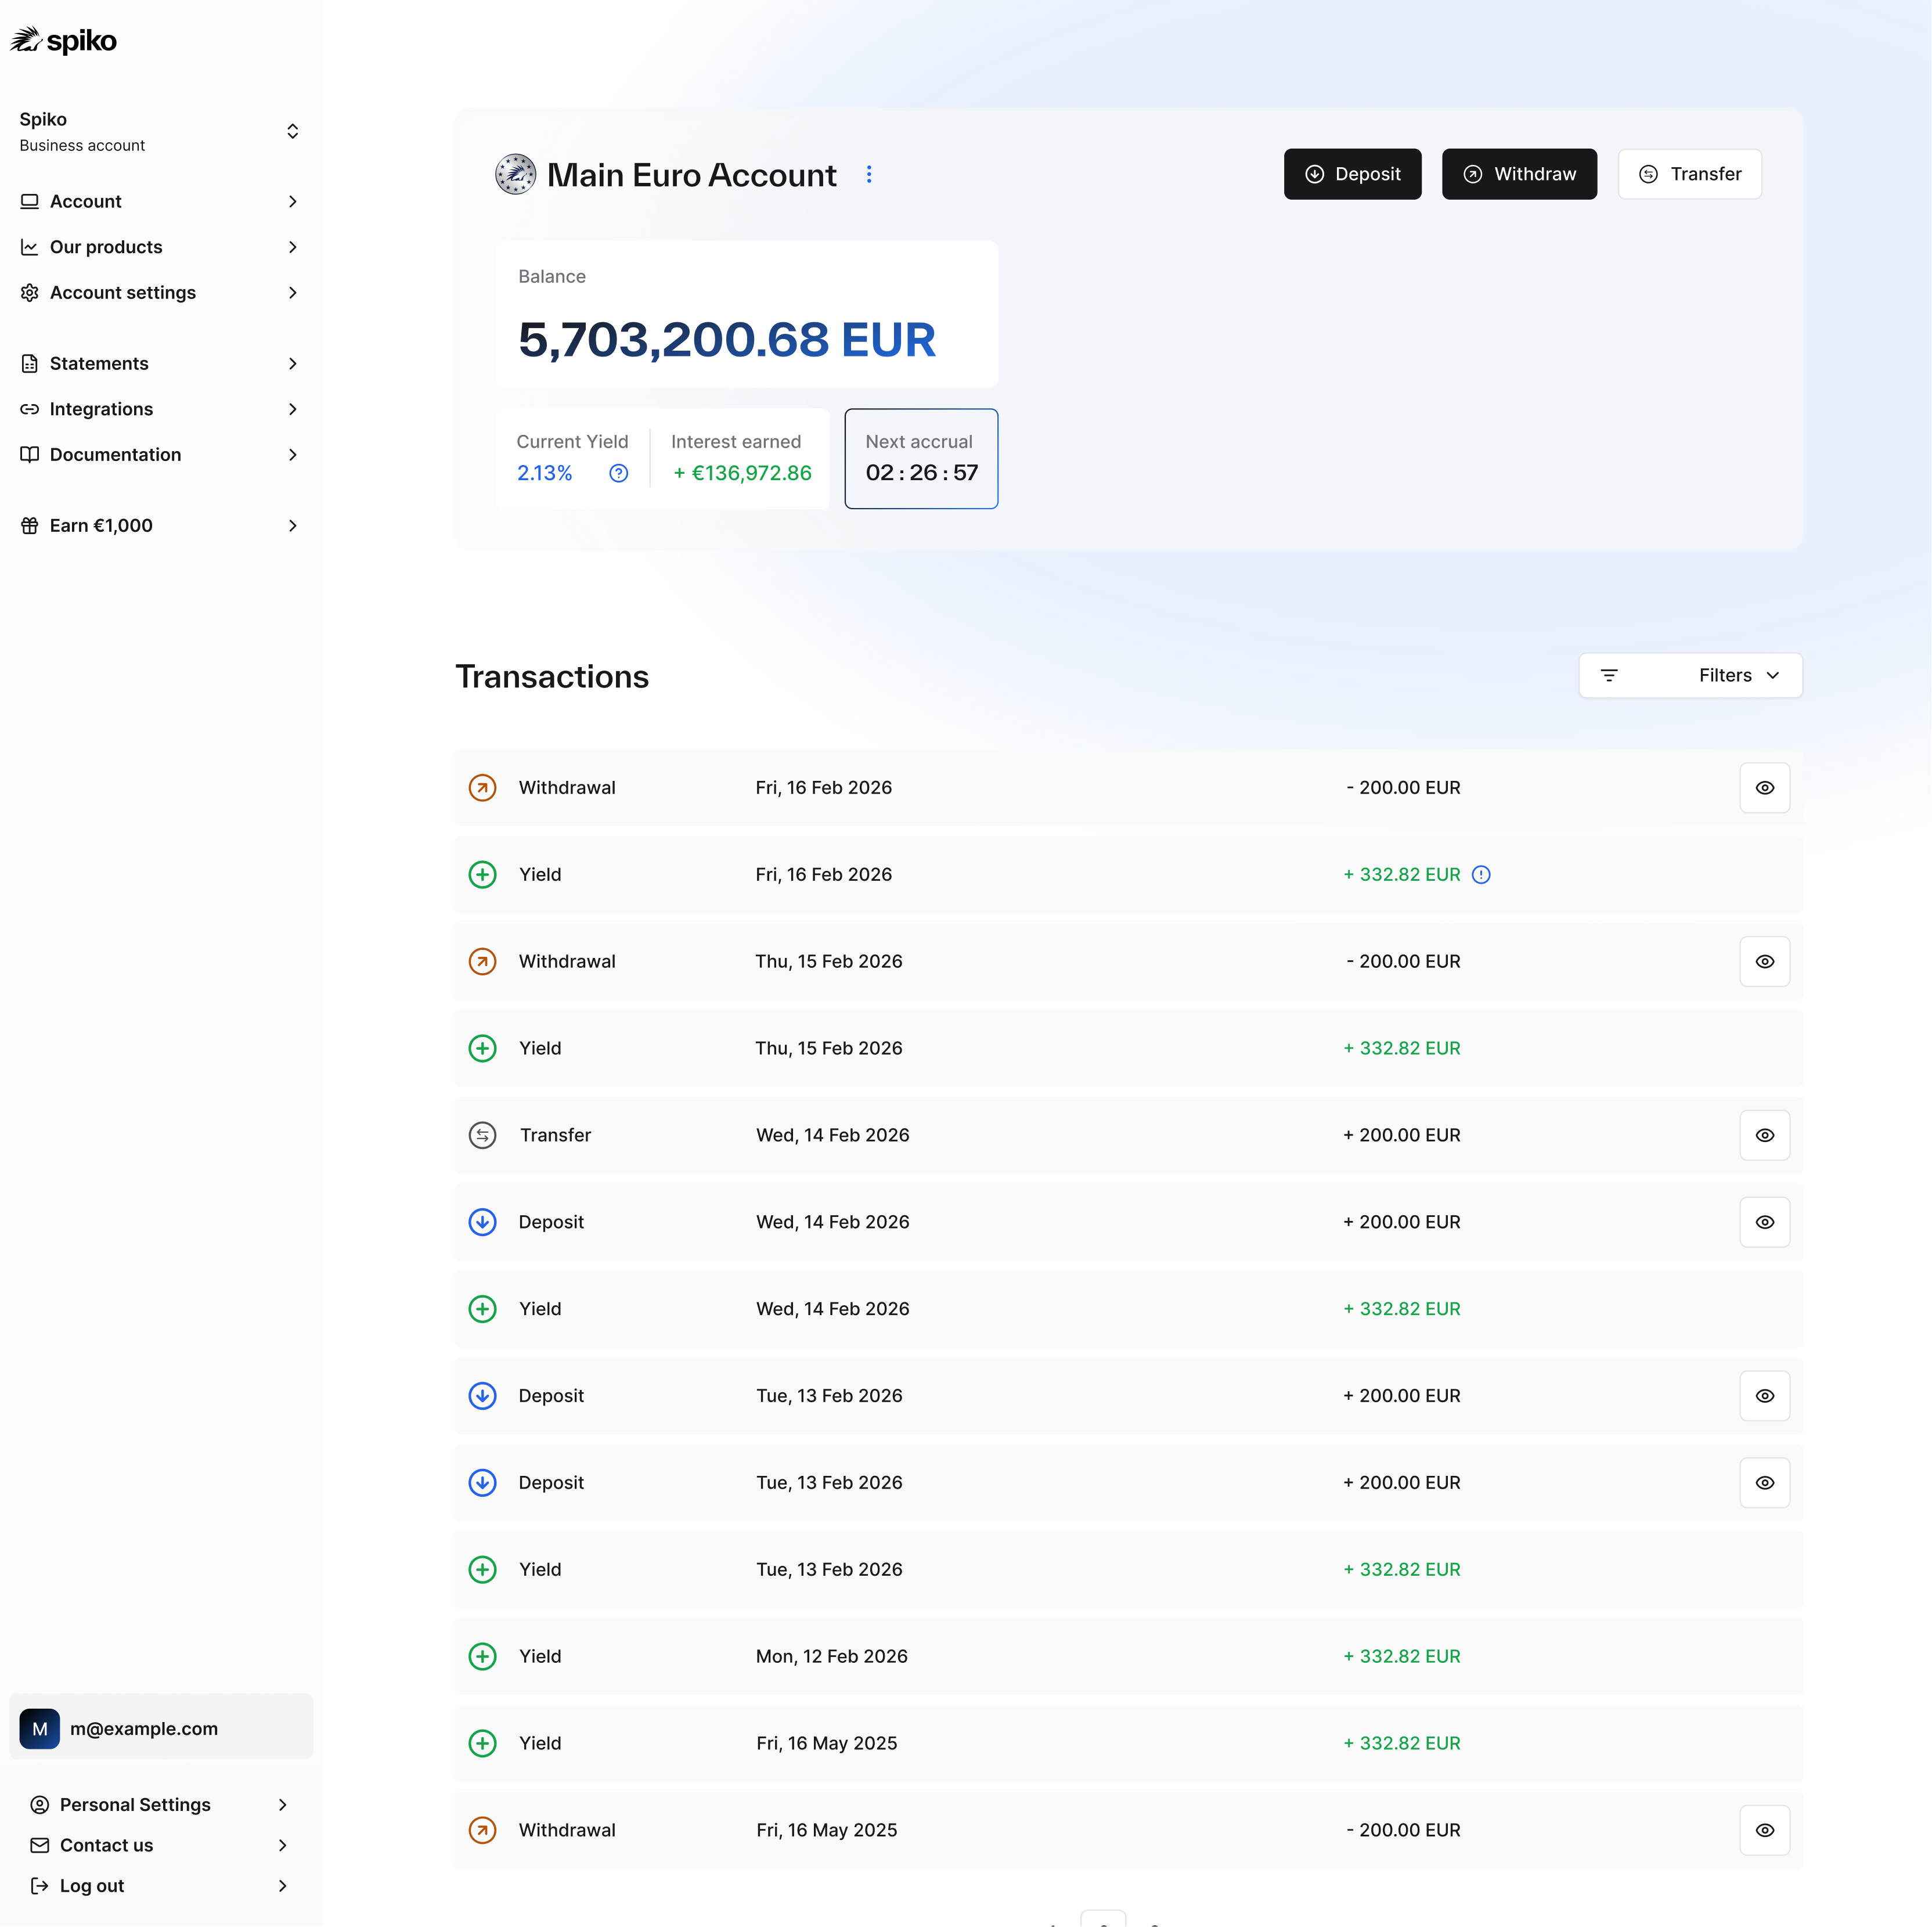
Task: Open the Main Euro Account options menu
Action: (x=870, y=173)
